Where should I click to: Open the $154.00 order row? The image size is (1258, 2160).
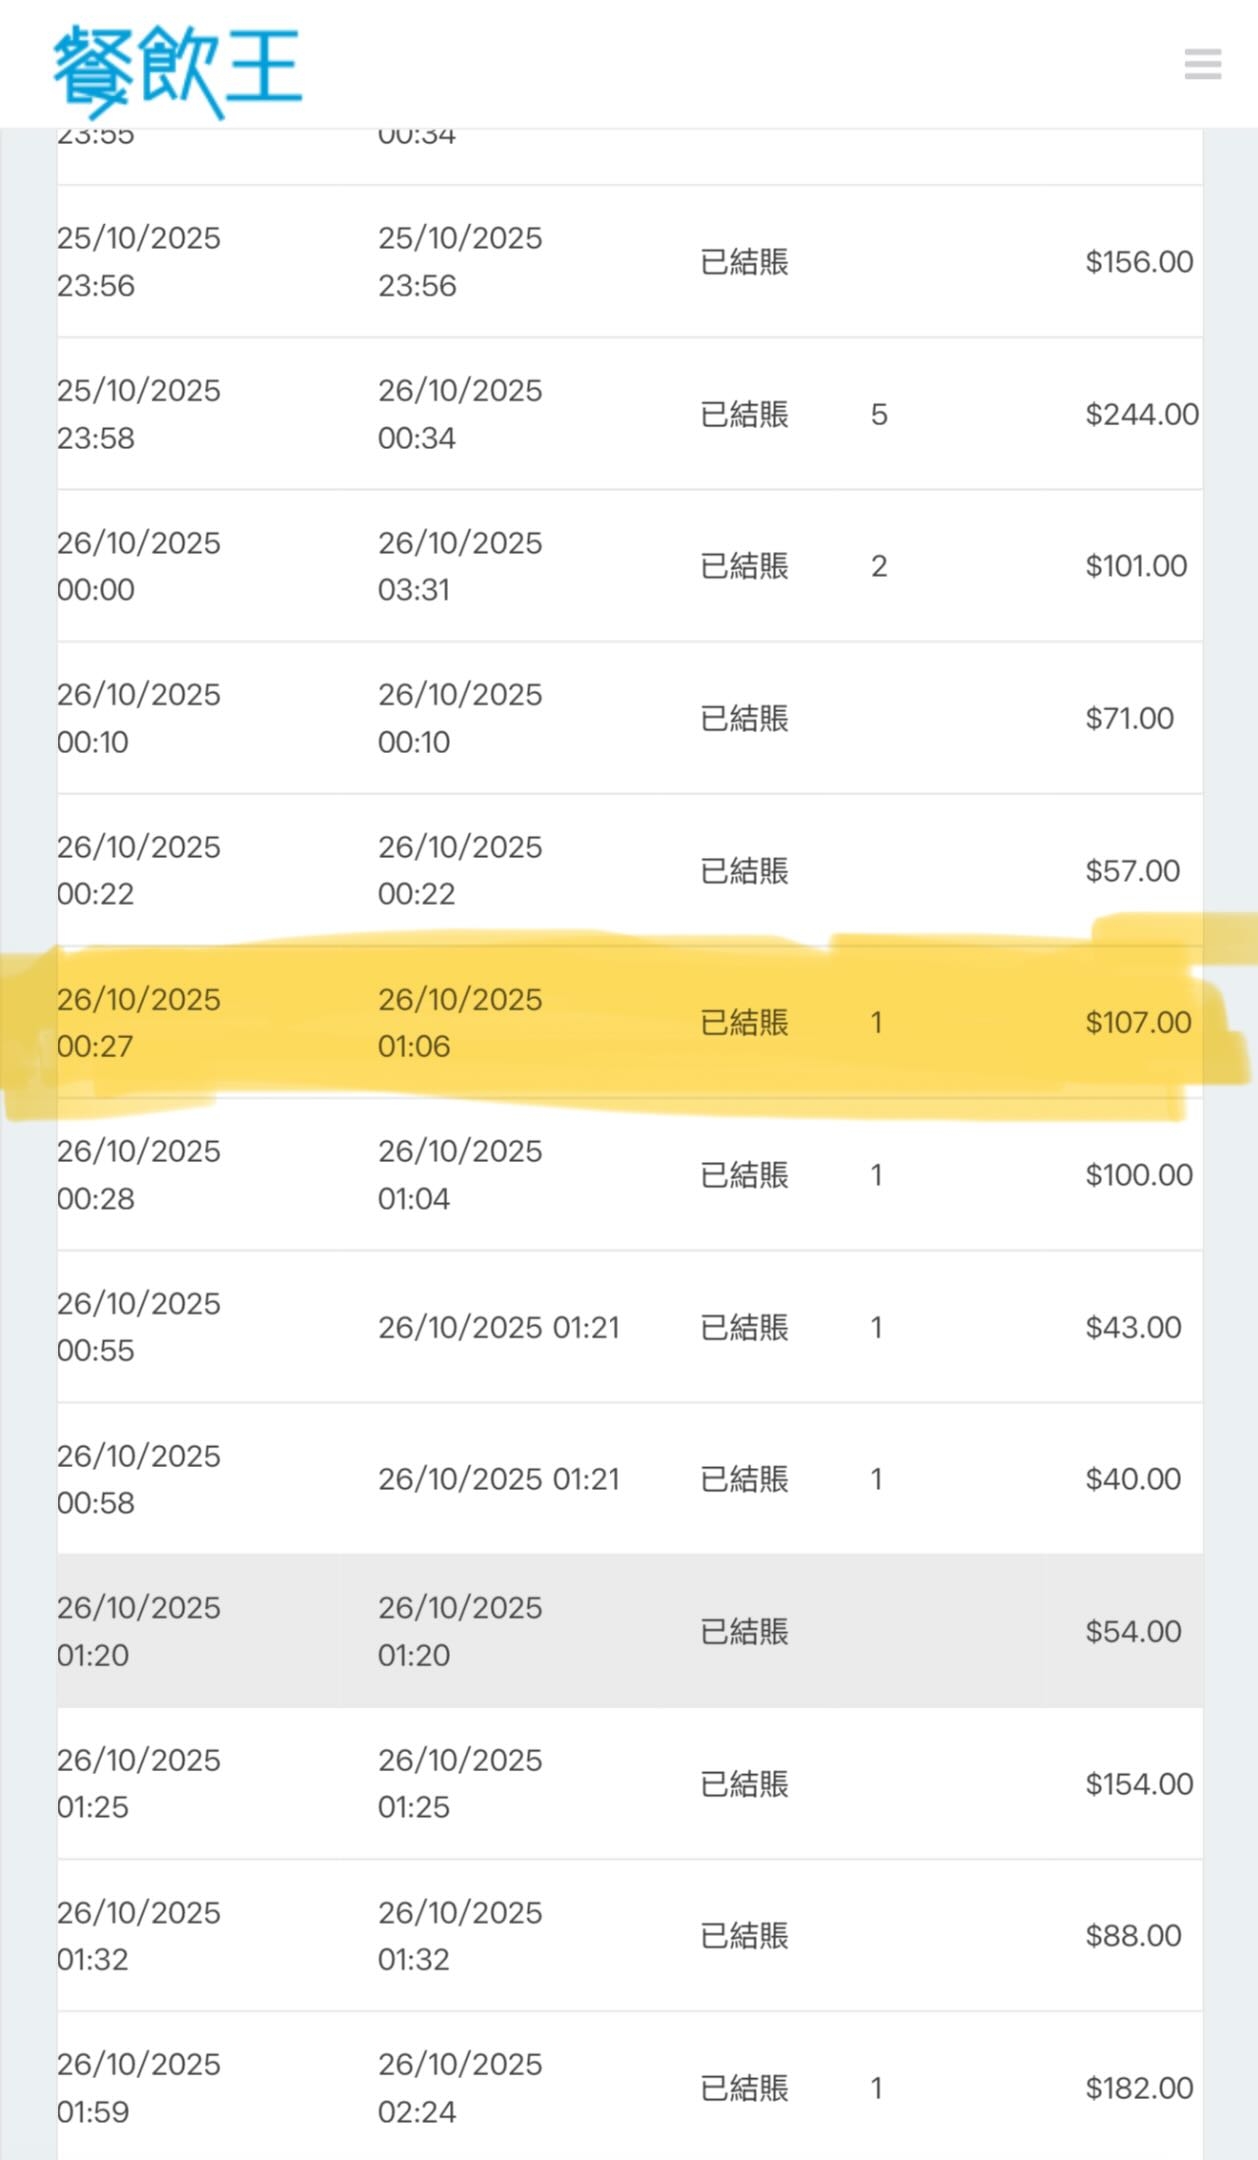click(x=628, y=1783)
